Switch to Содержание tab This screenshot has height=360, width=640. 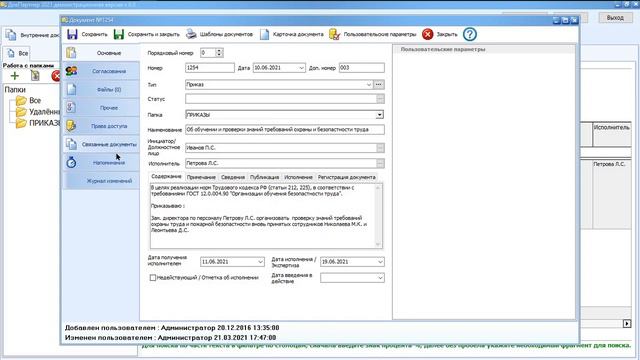[x=166, y=176]
